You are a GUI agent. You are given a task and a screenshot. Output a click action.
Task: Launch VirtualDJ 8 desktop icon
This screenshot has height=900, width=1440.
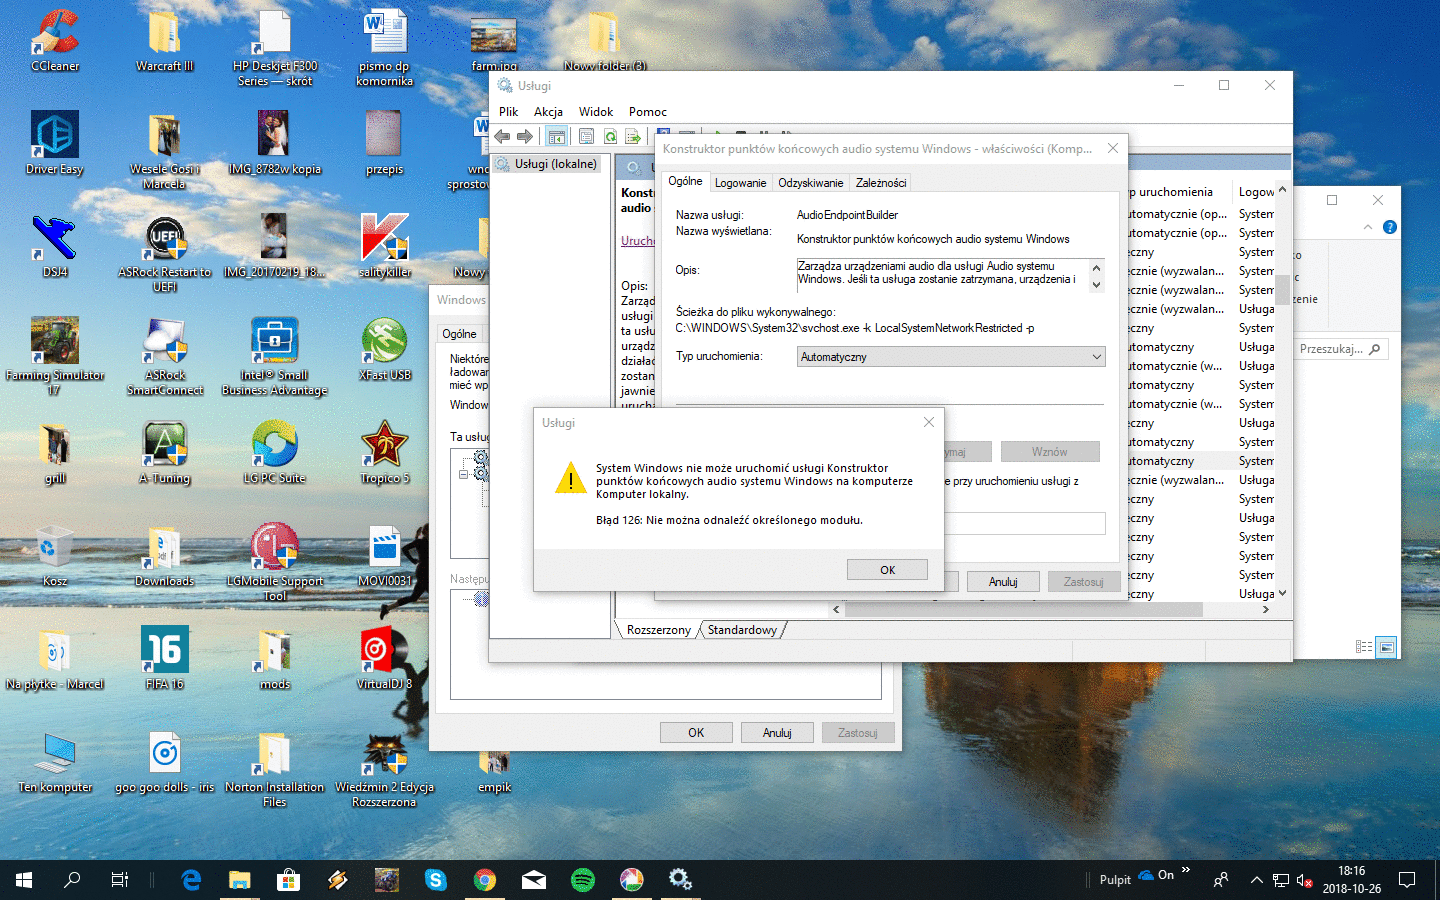tap(385, 658)
